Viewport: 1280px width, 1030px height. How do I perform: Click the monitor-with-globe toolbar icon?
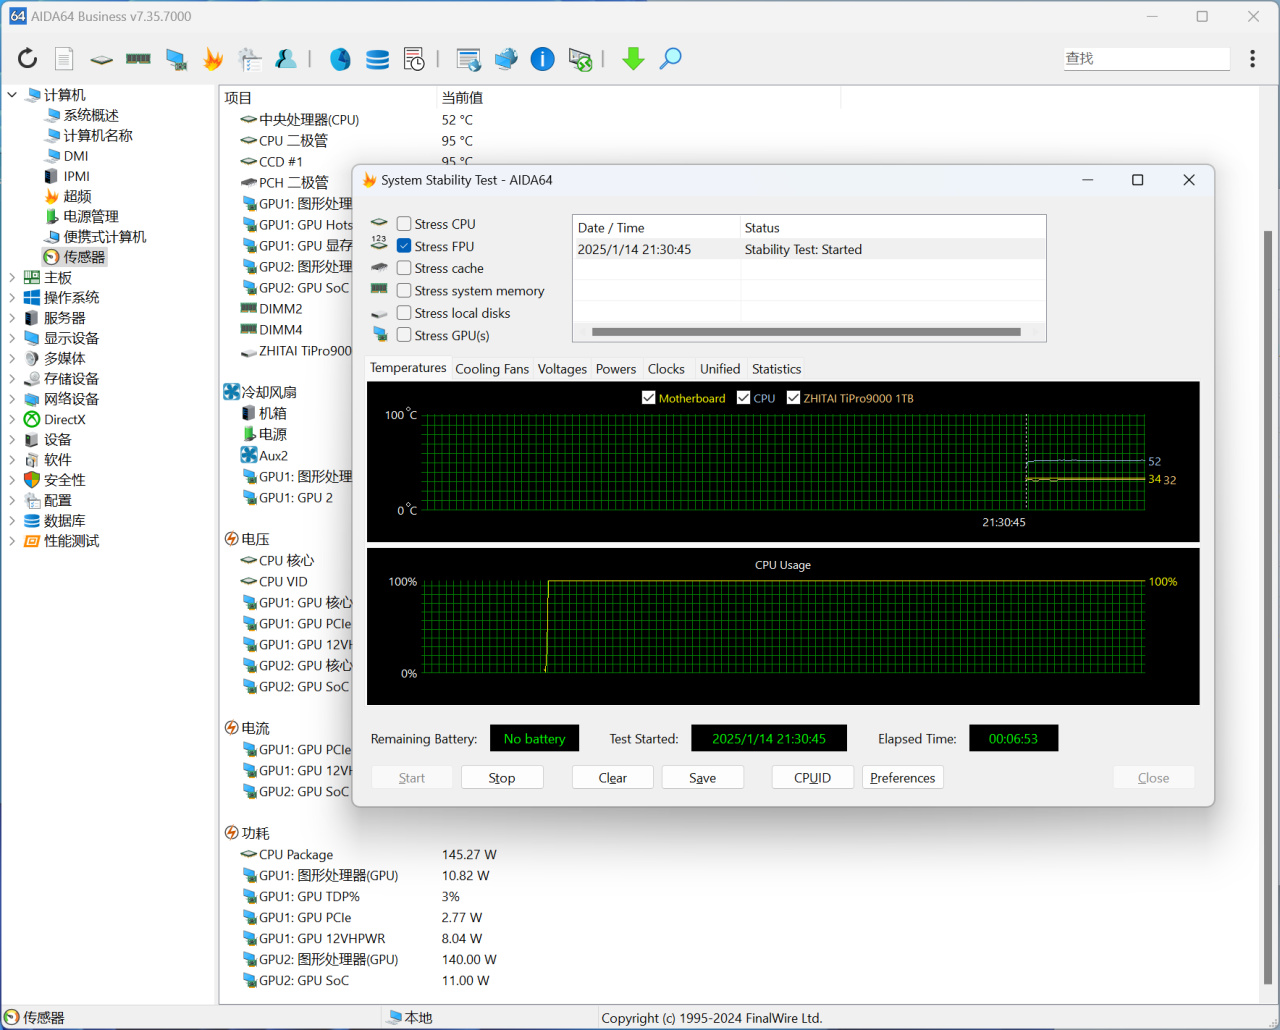(x=506, y=59)
